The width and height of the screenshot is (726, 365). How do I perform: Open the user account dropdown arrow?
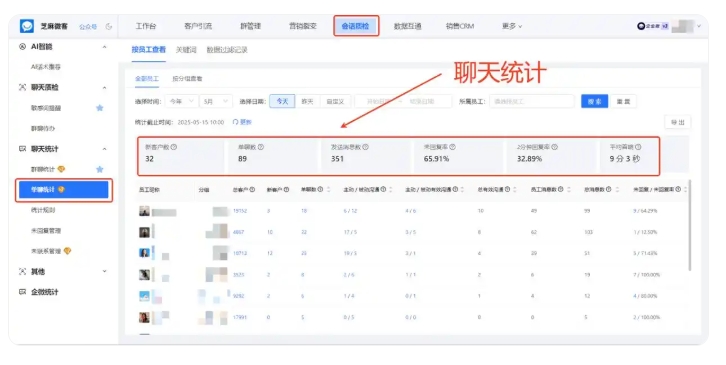pos(699,26)
